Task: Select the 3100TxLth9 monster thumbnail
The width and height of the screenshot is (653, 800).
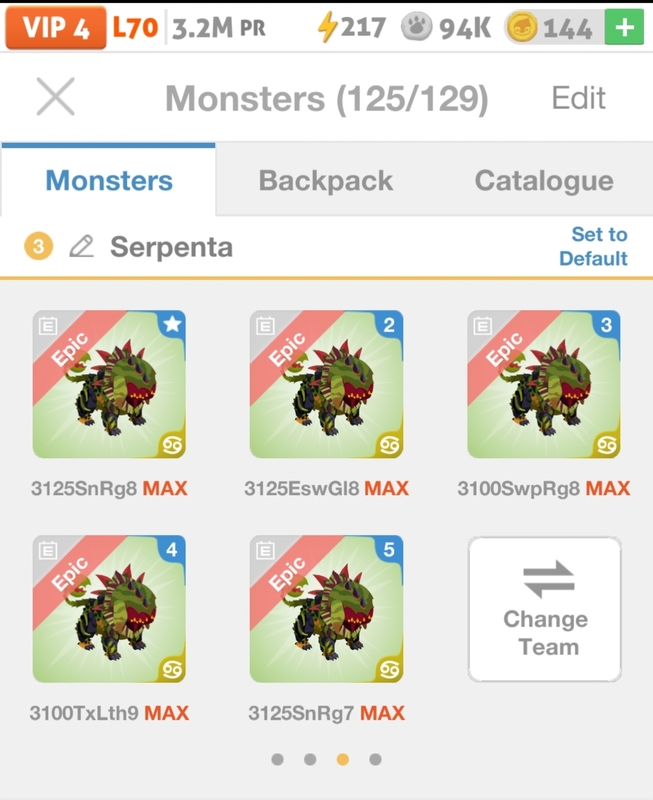Action: point(109,609)
